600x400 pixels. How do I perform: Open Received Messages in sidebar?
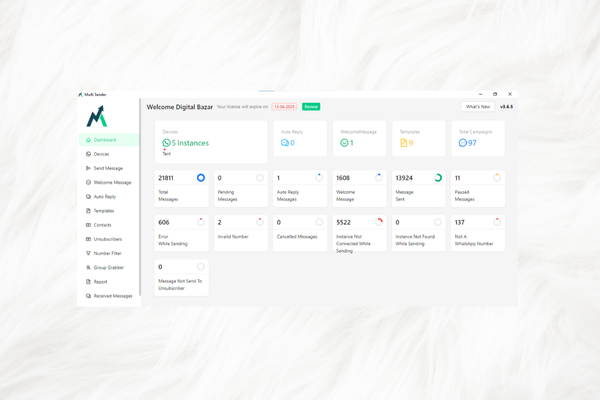click(112, 296)
